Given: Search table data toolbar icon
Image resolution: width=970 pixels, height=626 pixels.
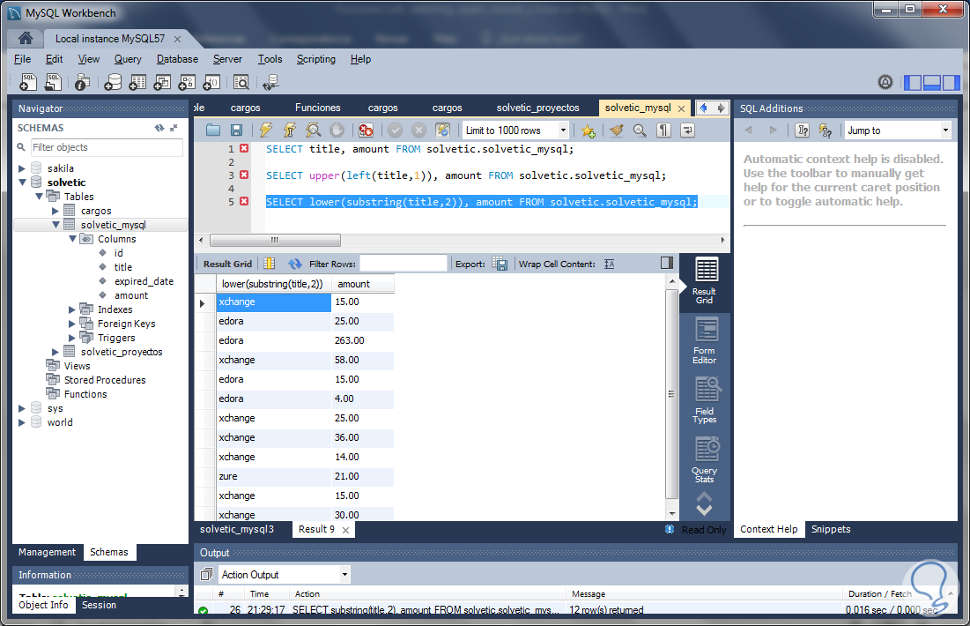Looking at the screenshot, I should click(x=241, y=82).
